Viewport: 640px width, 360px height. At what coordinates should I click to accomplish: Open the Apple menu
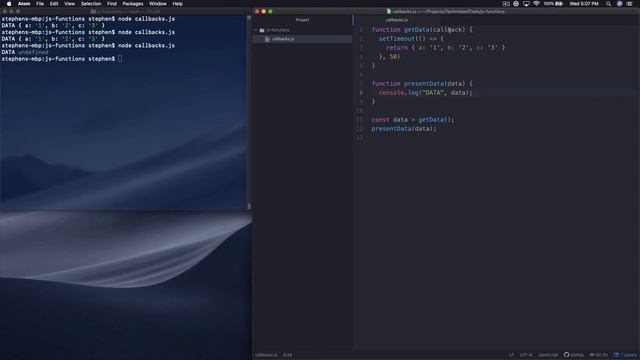9,4
